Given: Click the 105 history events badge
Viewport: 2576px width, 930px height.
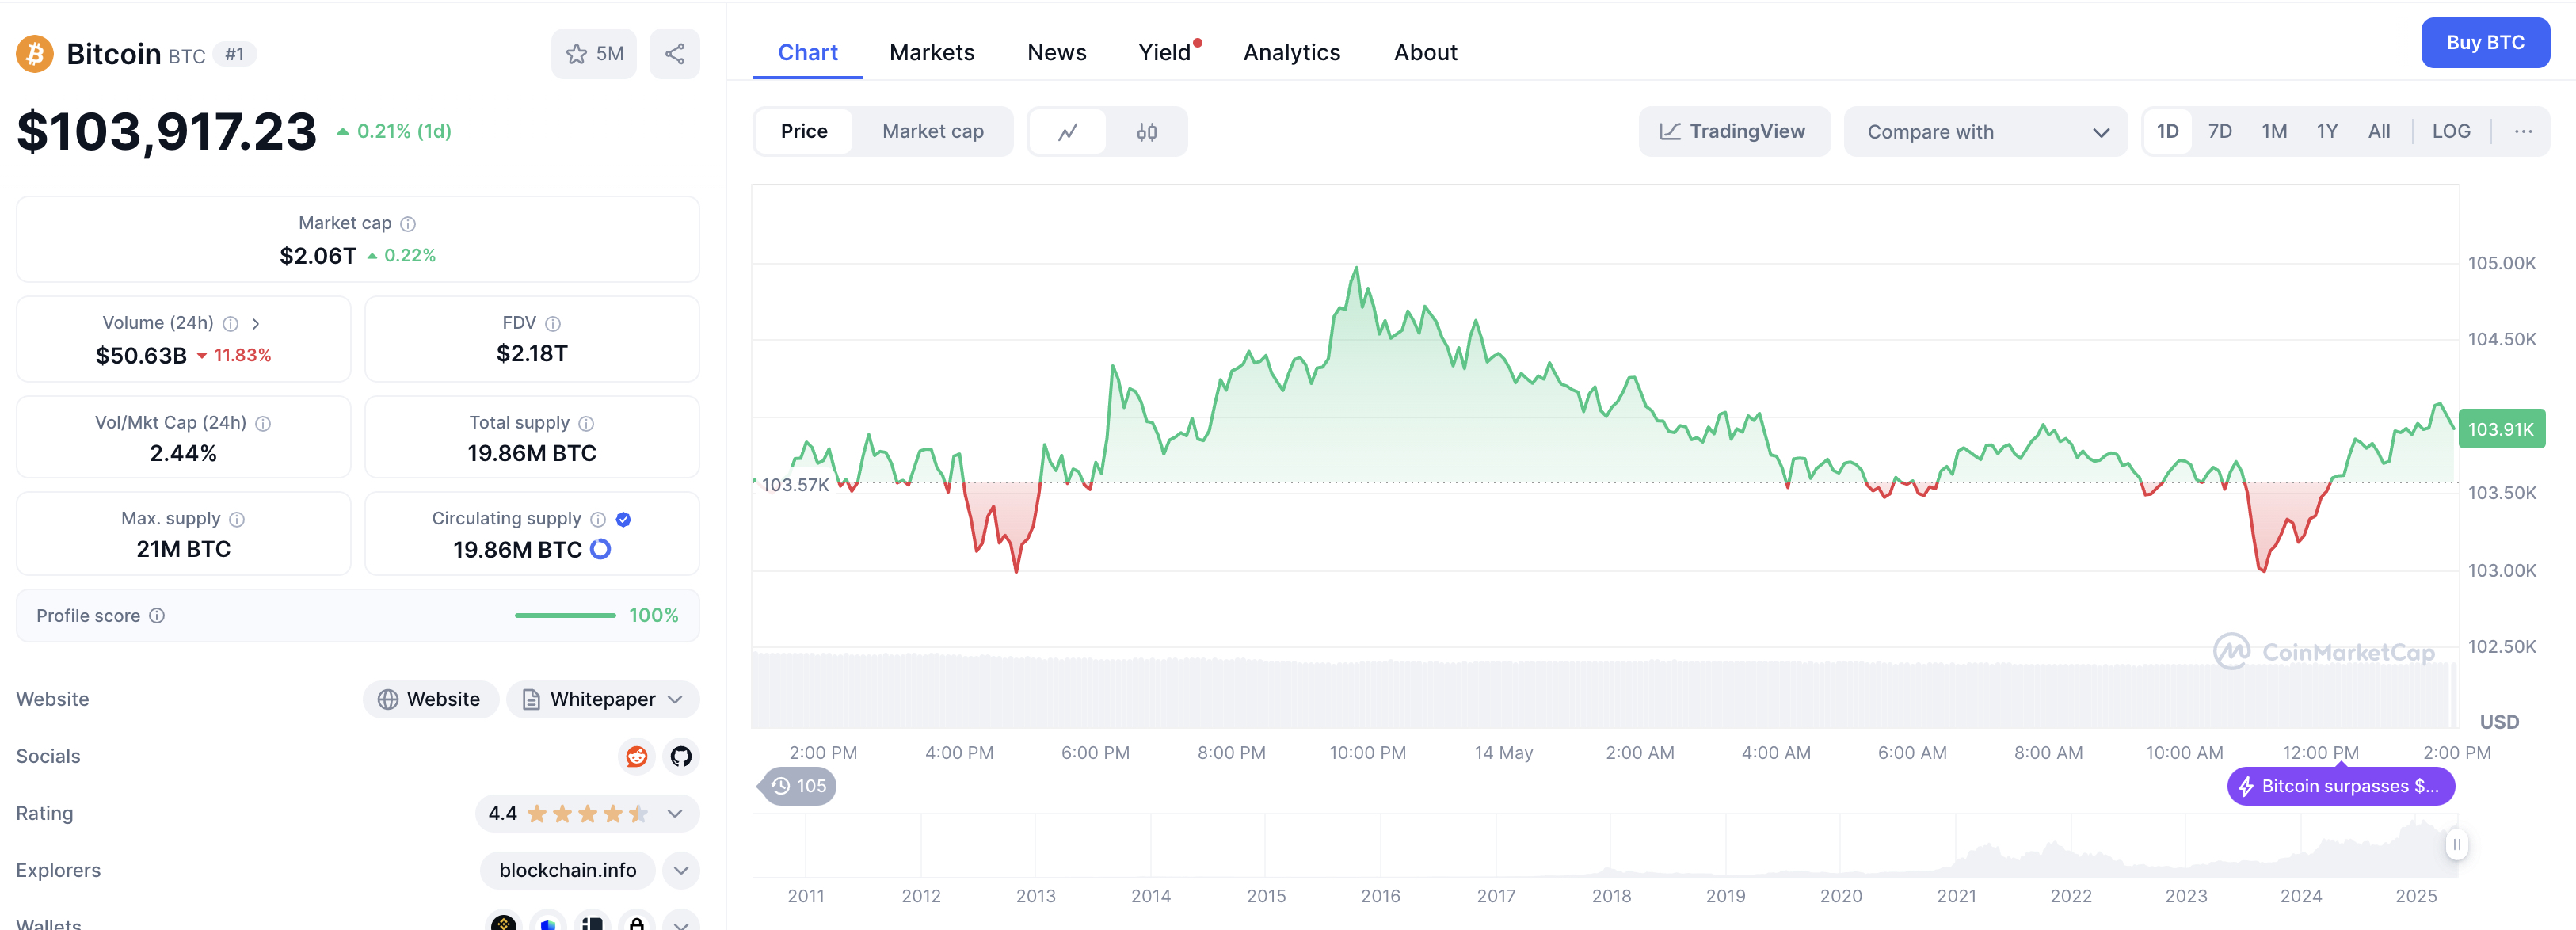Looking at the screenshot, I should click(798, 786).
